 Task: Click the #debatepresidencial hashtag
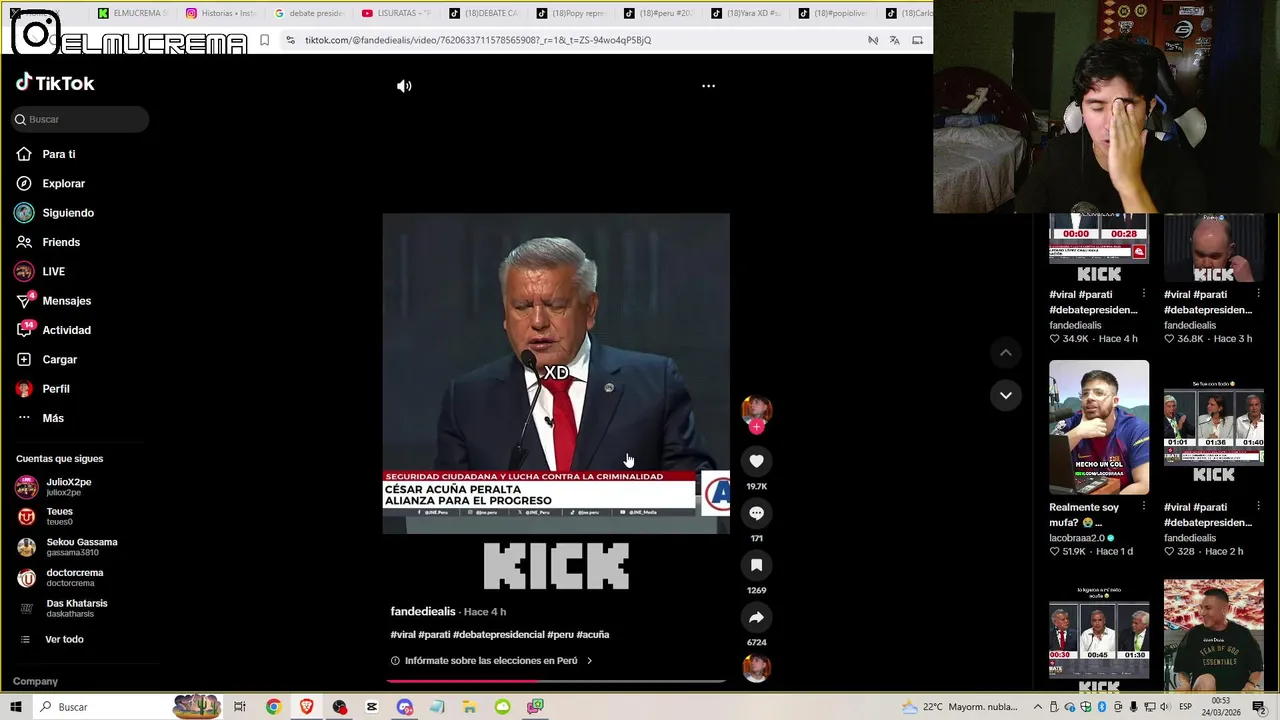coord(498,635)
